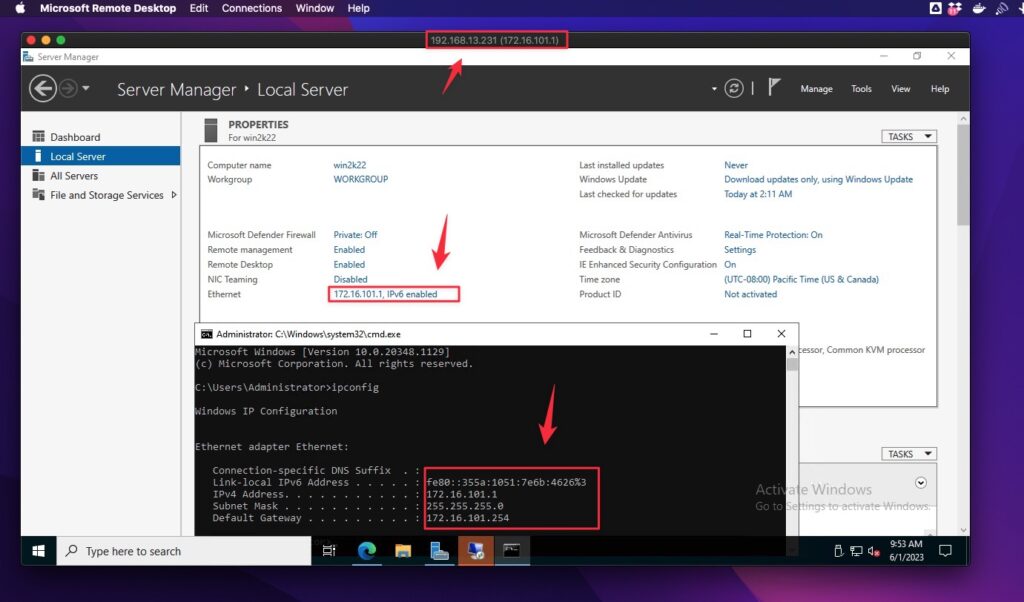Click Real-Time Protection: On link

(x=773, y=234)
